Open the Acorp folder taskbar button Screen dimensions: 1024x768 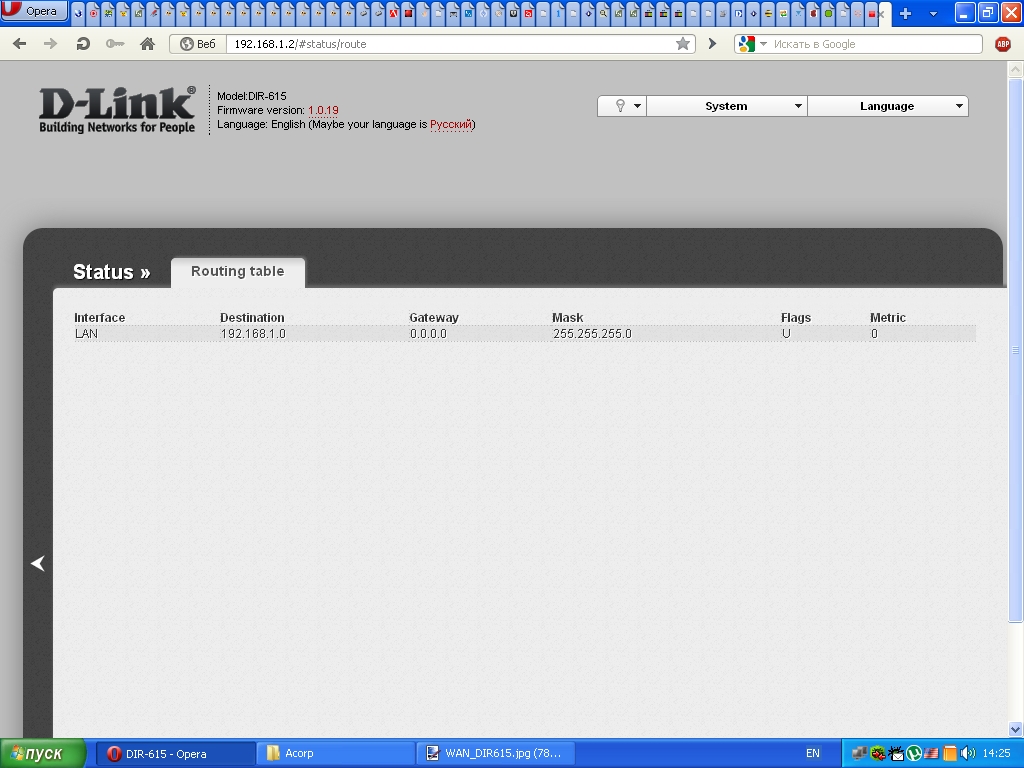click(x=335, y=754)
